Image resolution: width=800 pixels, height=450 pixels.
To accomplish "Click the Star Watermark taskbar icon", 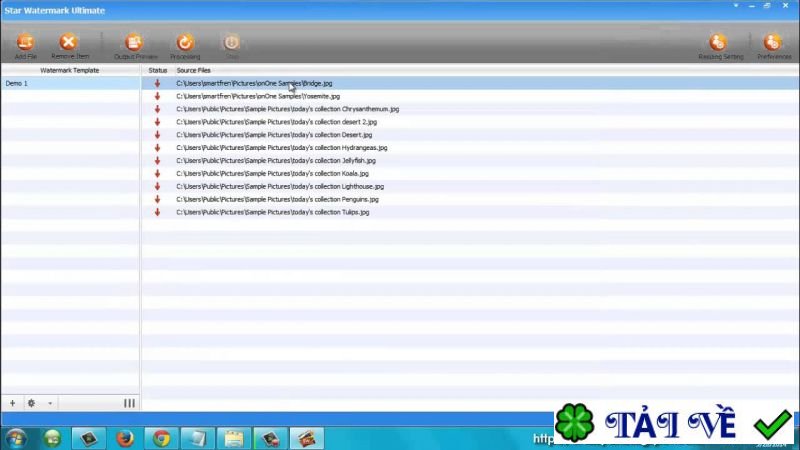I will pos(307,438).
